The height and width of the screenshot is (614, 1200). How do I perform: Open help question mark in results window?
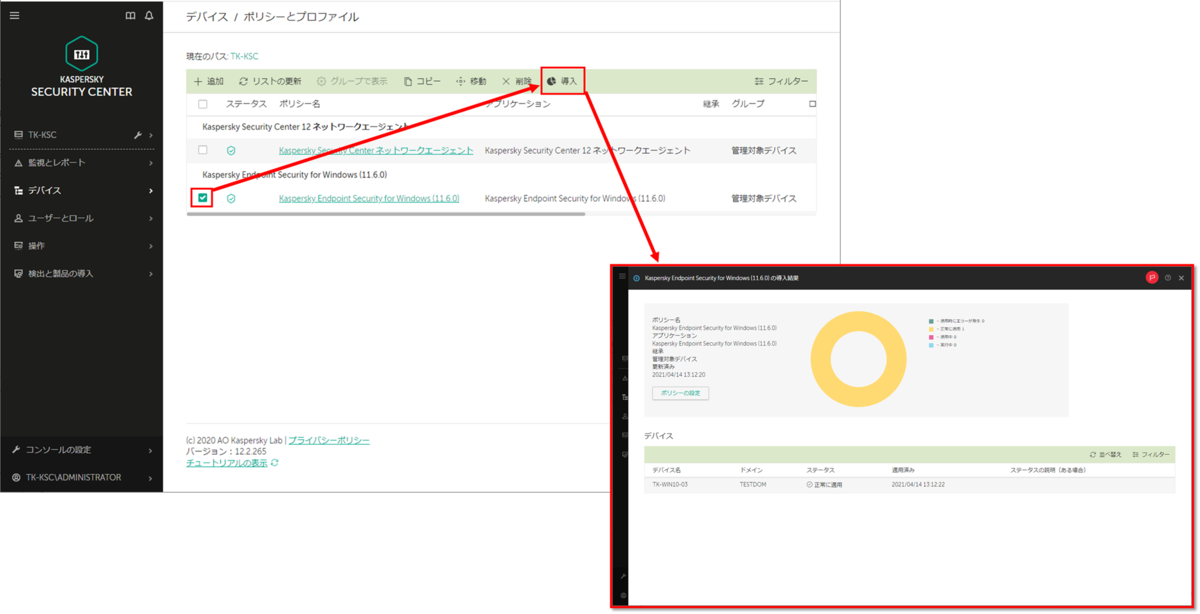1167,278
